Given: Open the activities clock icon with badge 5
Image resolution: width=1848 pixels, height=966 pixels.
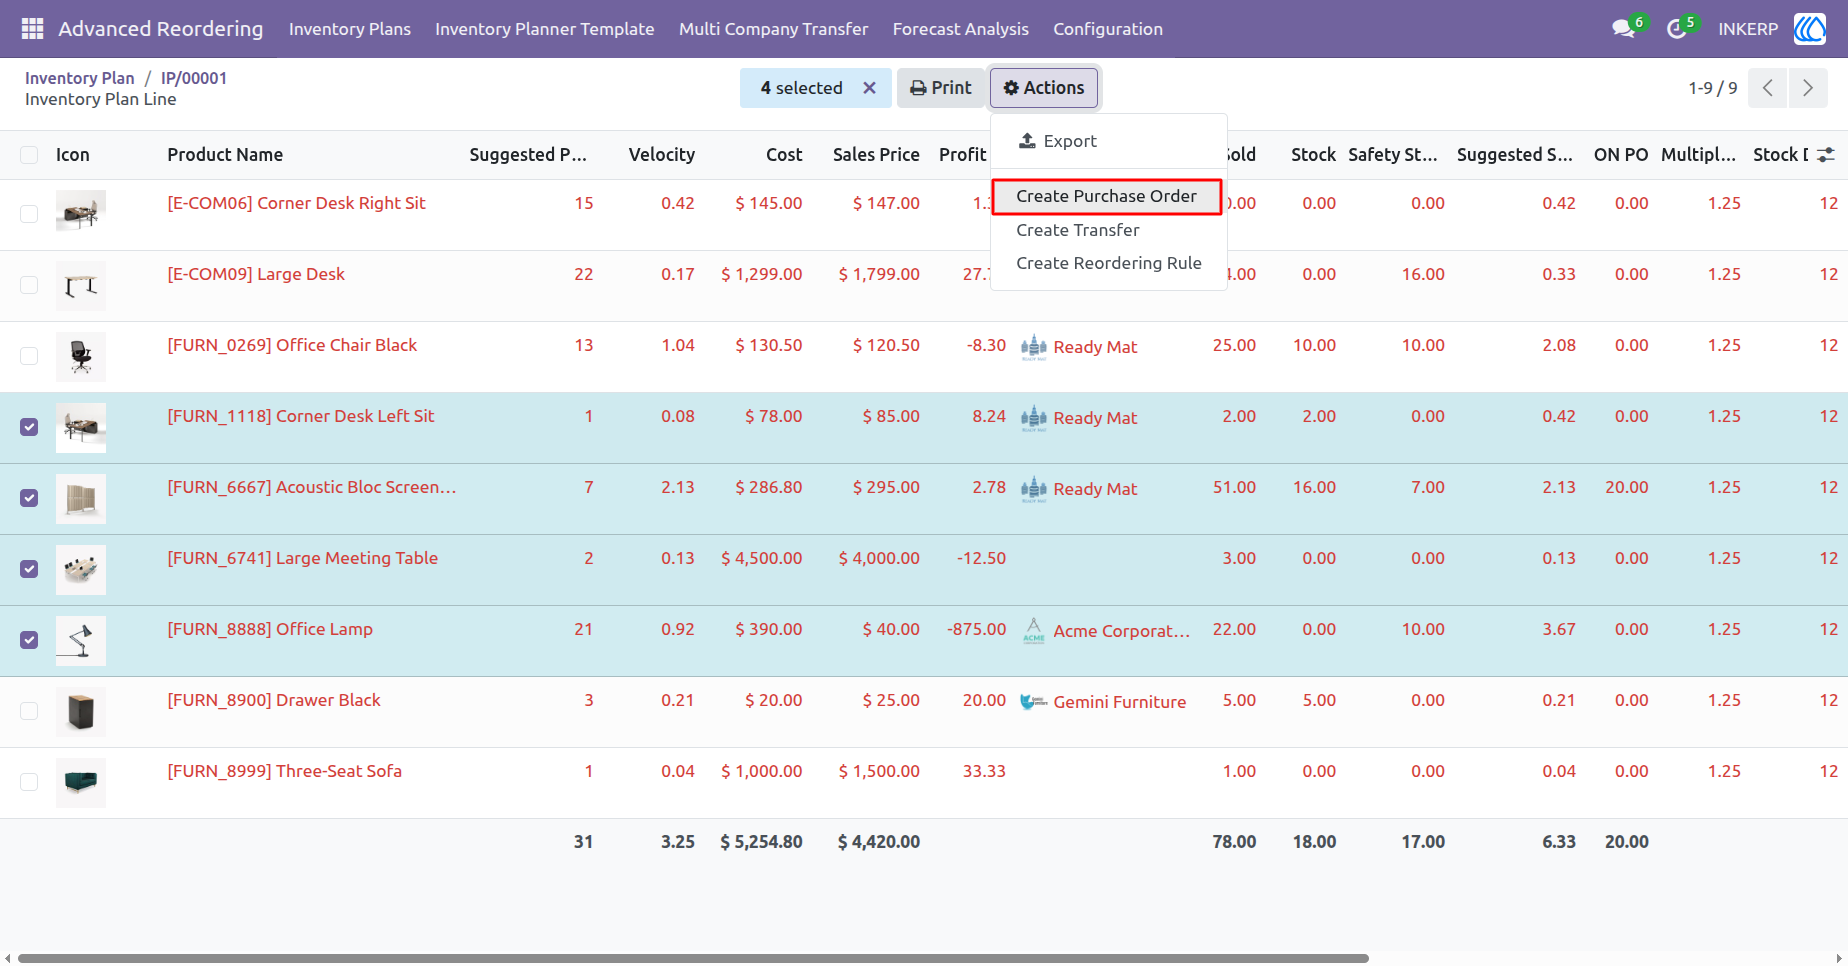Looking at the screenshot, I should click(x=1677, y=29).
